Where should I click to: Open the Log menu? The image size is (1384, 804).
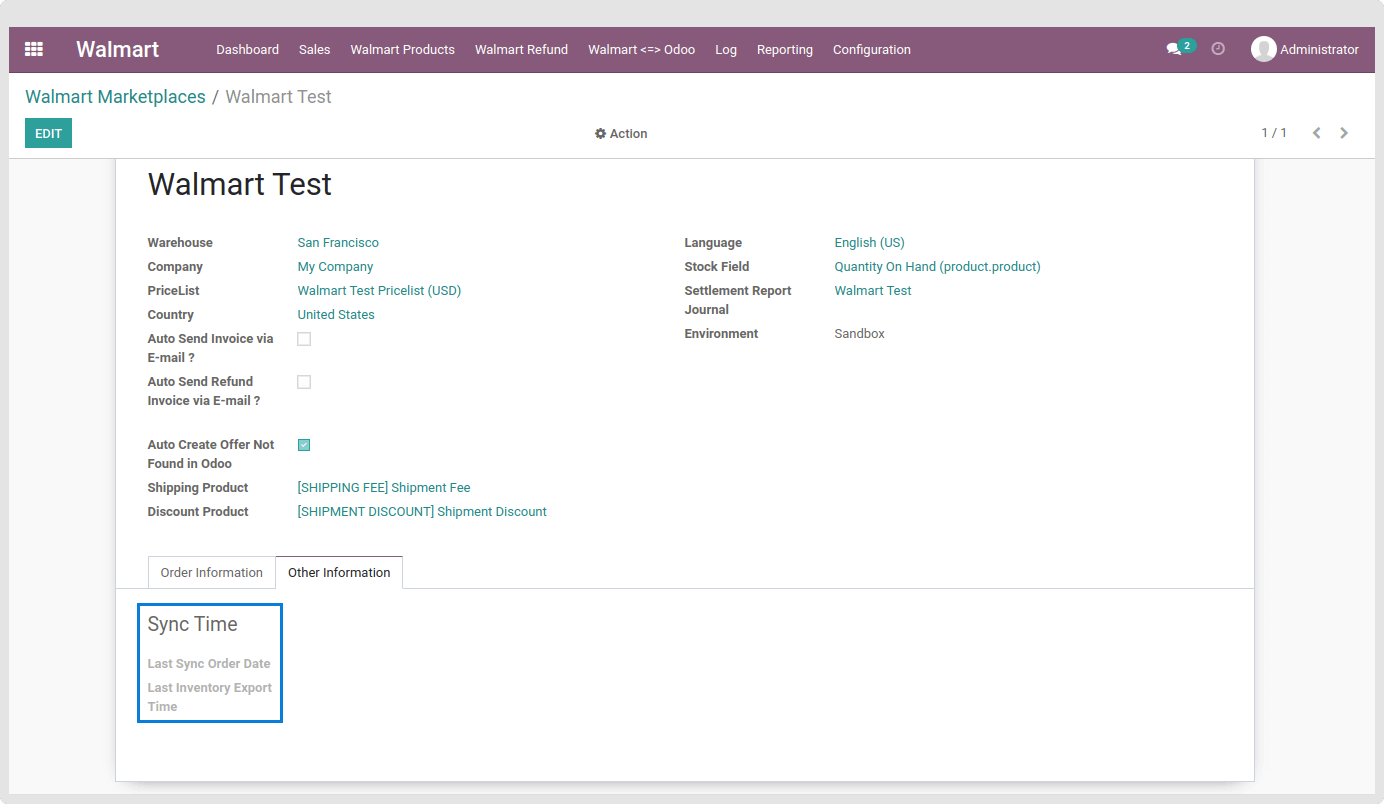(726, 49)
